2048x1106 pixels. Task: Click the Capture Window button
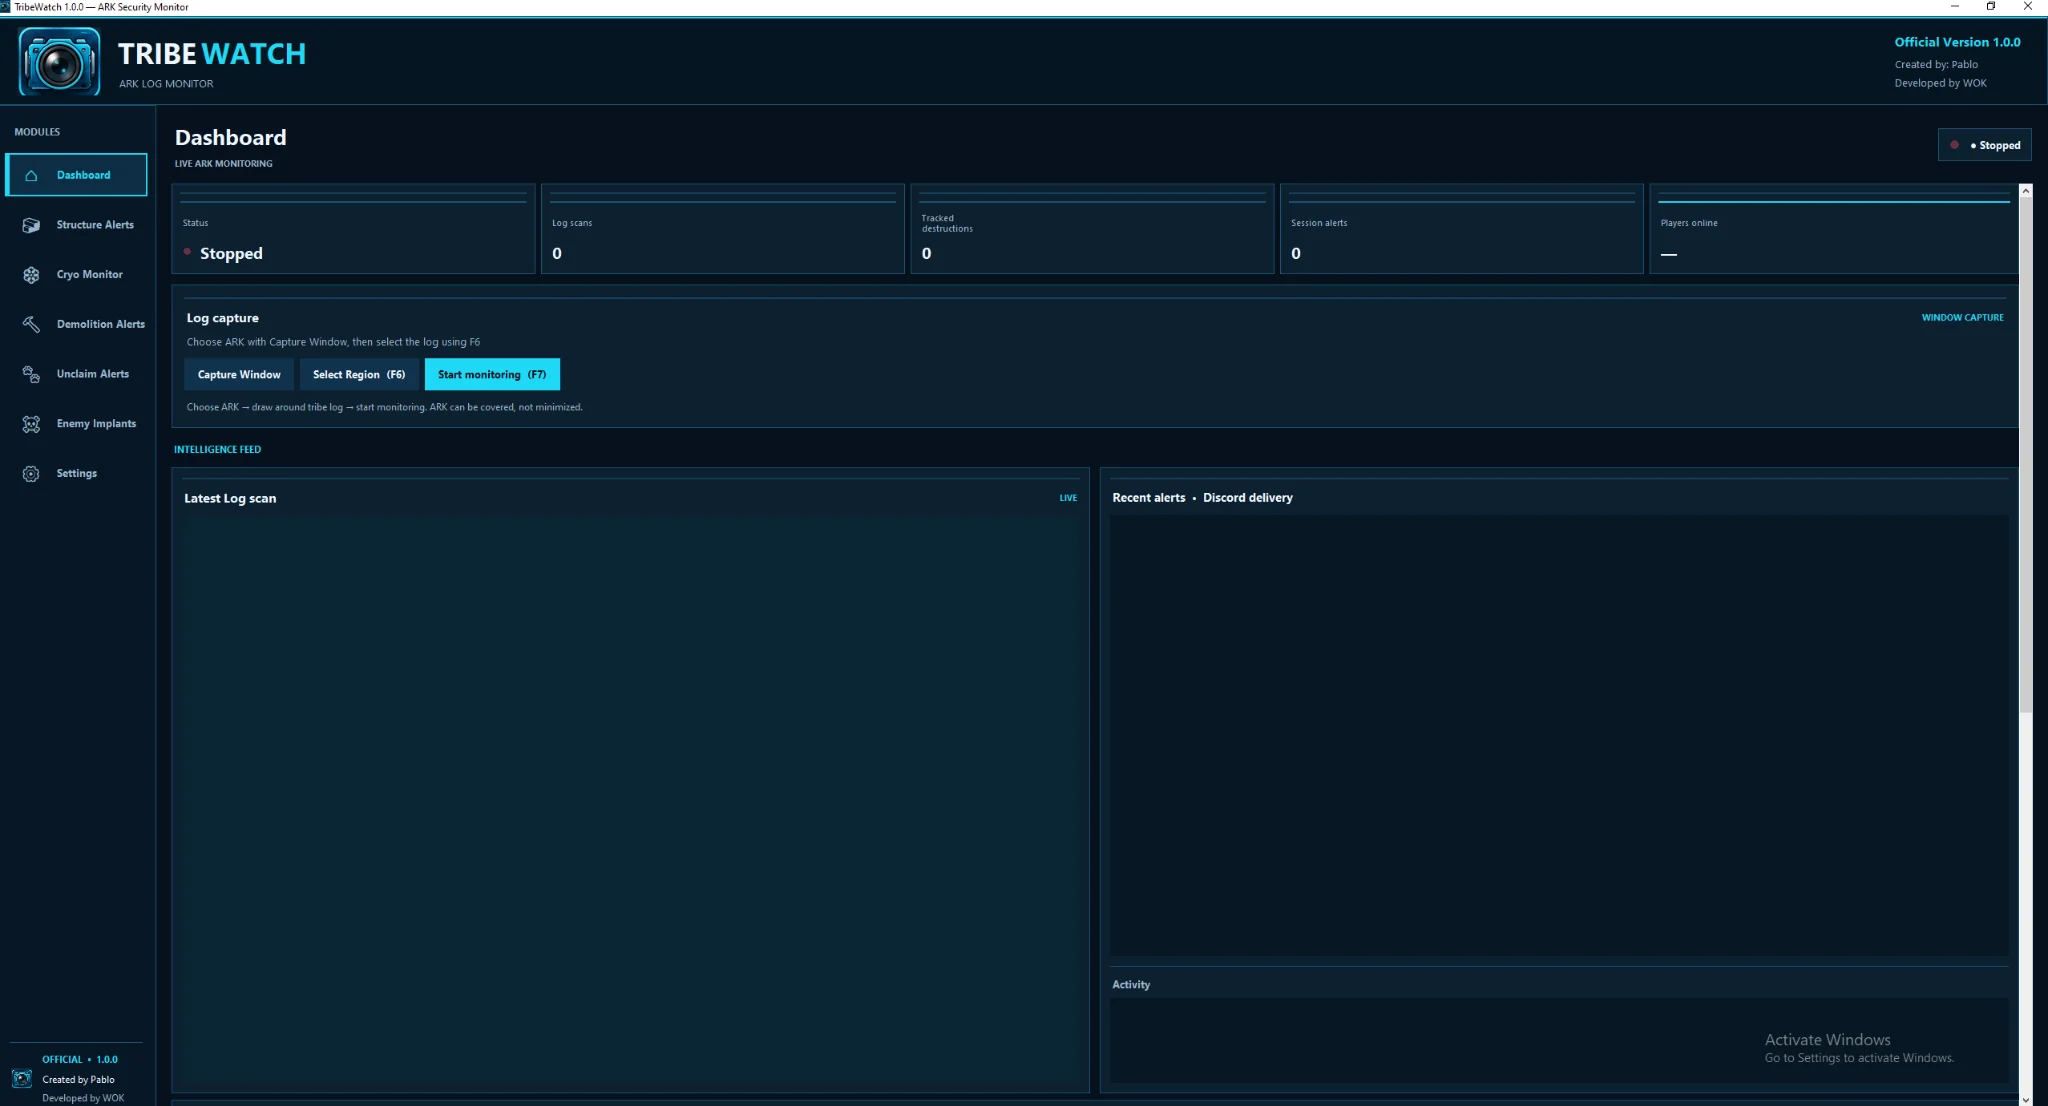click(239, 374)
